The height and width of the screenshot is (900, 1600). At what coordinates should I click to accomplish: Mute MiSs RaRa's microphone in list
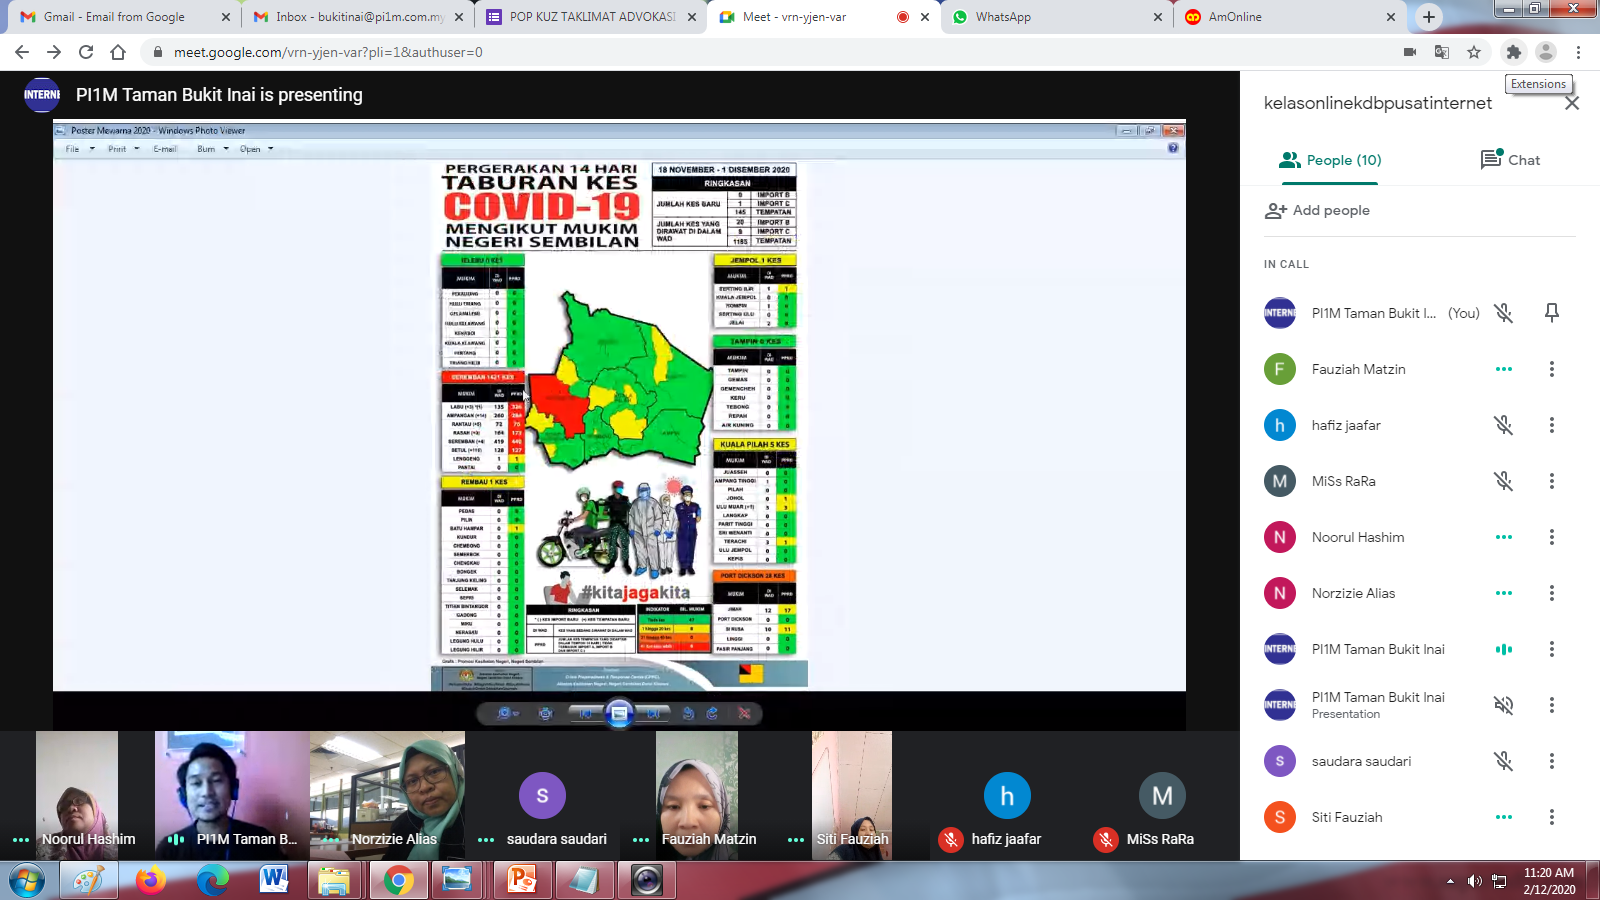coord(1503,481)
